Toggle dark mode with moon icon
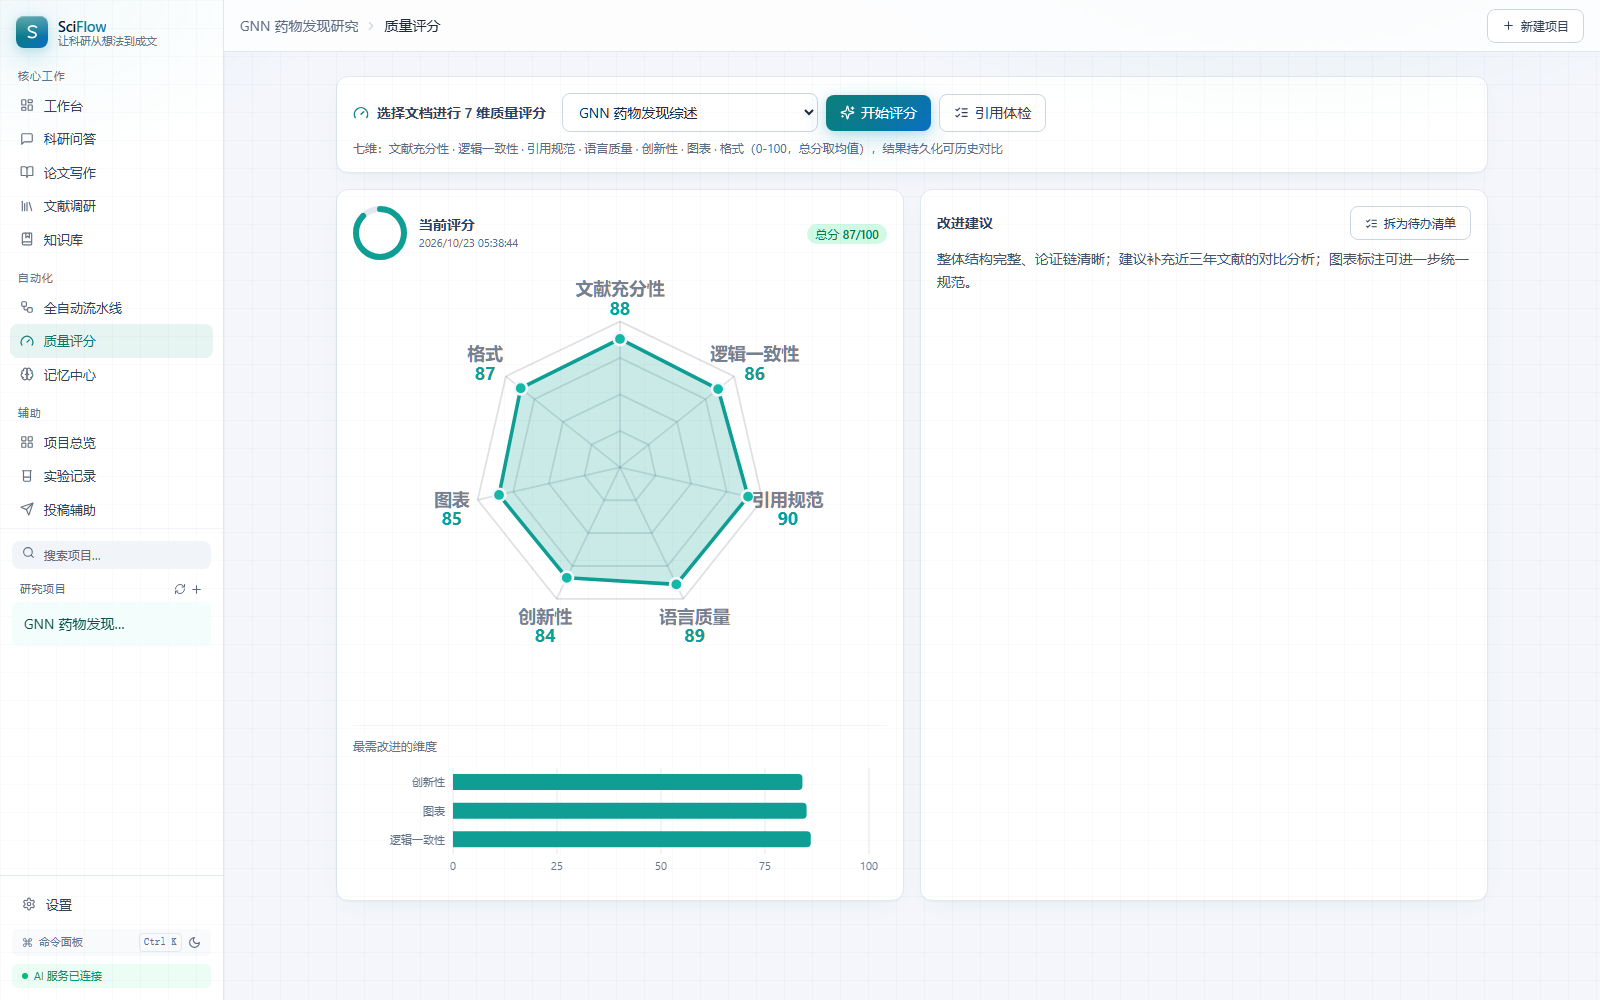 (x=195, y=942)
